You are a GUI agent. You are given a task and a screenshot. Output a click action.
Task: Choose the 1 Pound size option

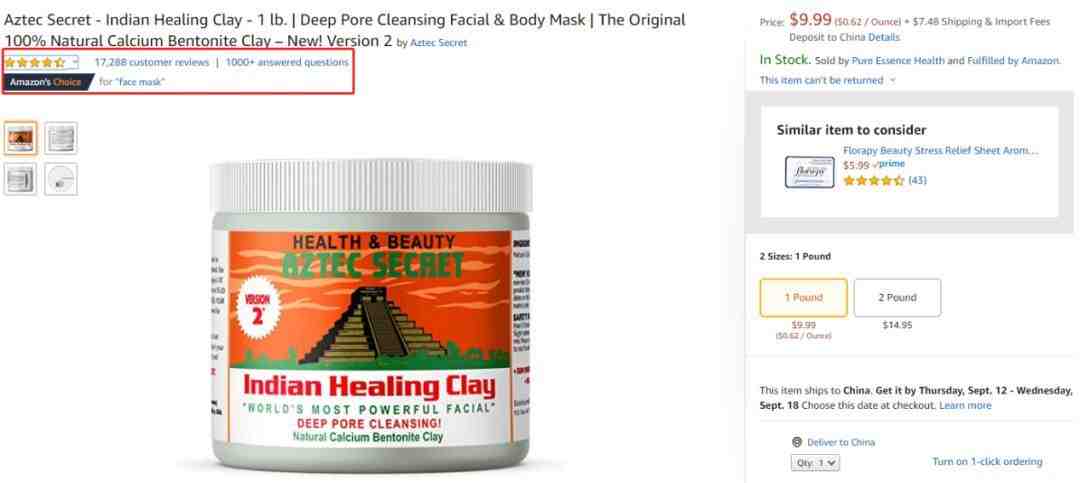point(803,298)
